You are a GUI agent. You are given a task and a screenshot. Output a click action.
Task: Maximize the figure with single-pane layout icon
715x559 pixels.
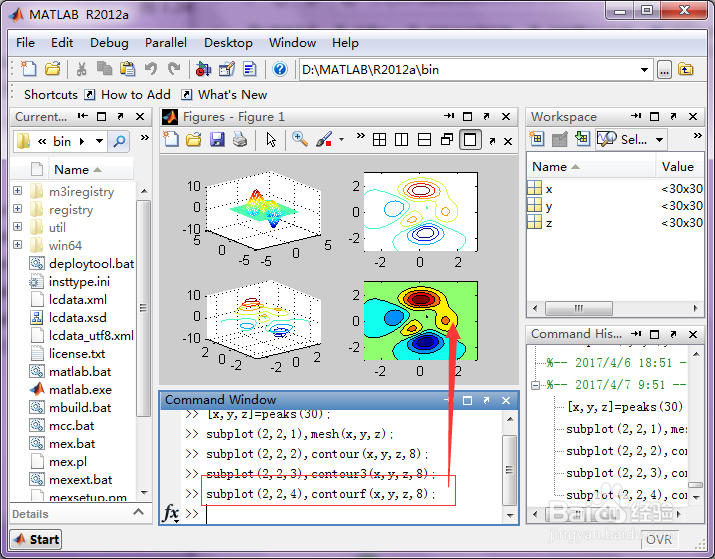(470, 140)
